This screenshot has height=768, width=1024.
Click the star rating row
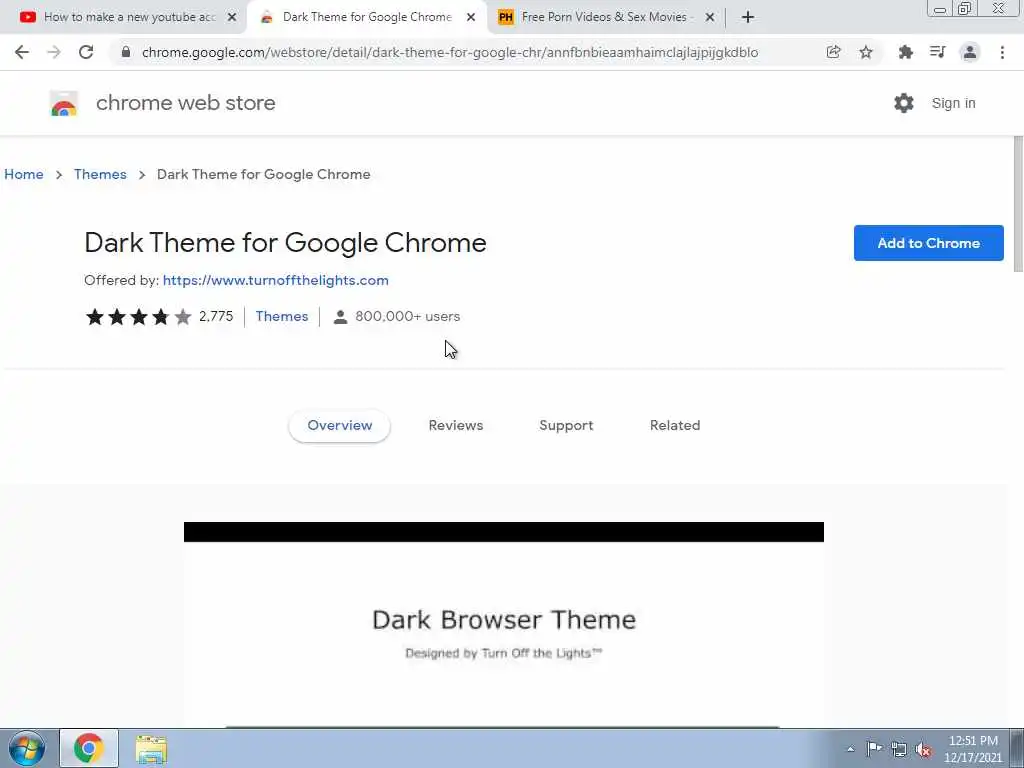coord(138,317)
